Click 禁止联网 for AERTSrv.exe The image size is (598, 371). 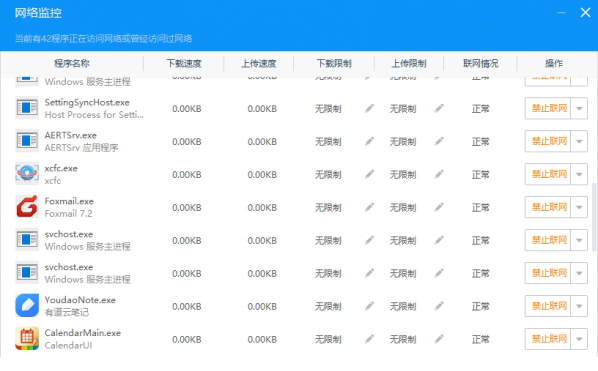548,141
